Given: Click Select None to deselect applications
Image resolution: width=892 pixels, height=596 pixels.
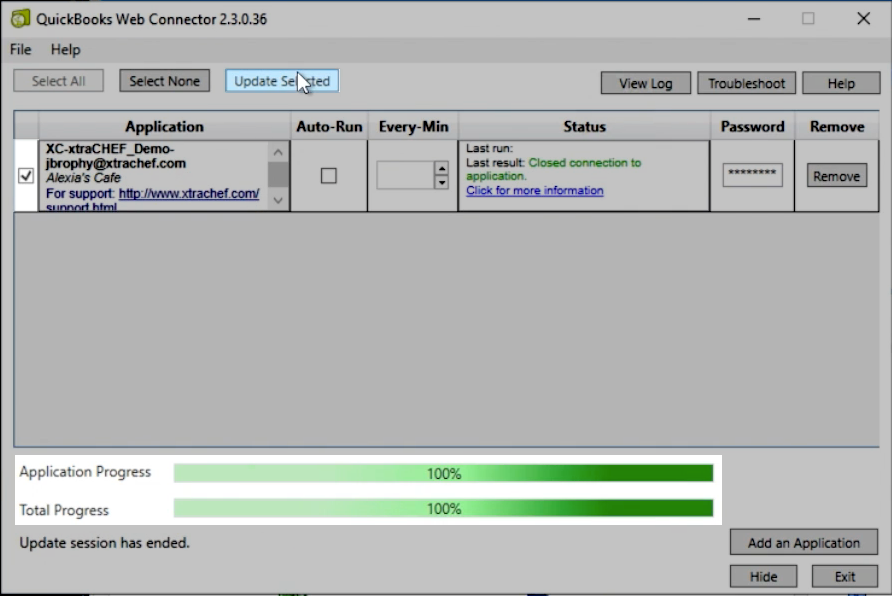Looking at the screenshot, I should pyautogui.click(x=164, y=81).
